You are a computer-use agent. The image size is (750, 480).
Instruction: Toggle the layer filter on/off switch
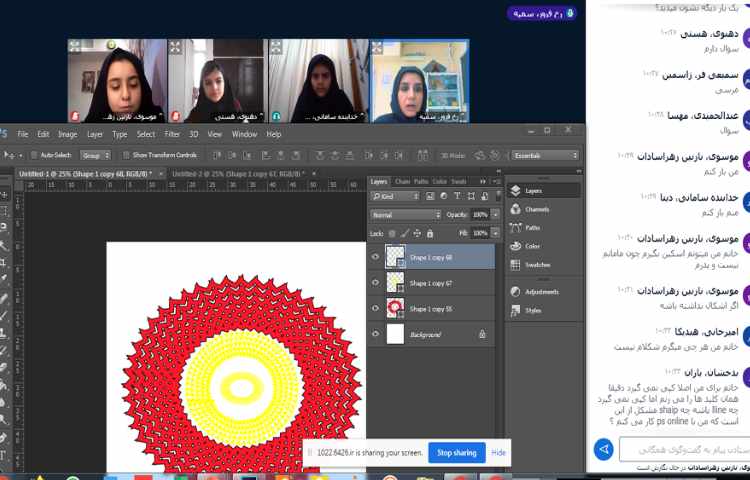coord(498,196)
